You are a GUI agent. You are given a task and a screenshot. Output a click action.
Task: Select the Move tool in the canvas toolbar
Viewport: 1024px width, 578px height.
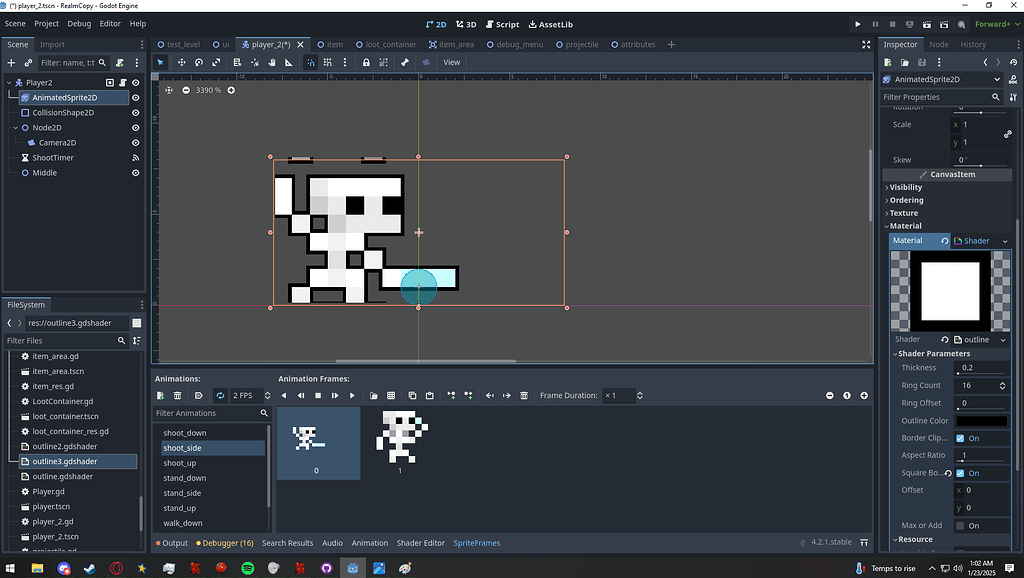tap(181, 62)
